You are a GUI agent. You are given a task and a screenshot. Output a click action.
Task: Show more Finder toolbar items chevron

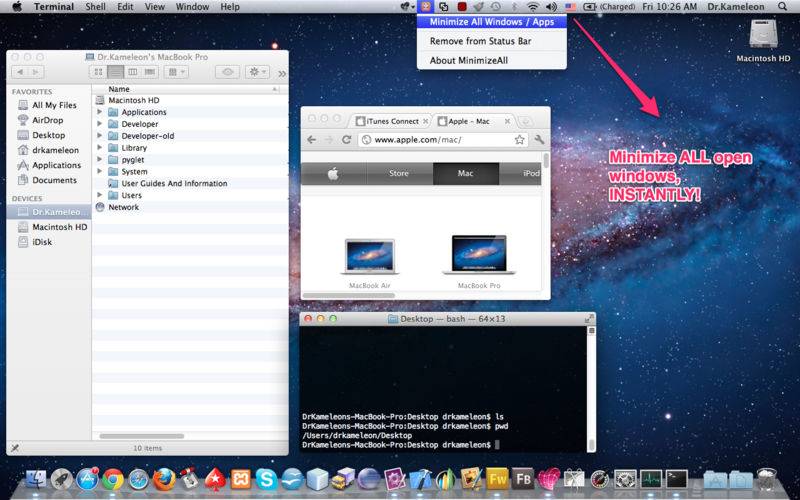tap(282, 73)
